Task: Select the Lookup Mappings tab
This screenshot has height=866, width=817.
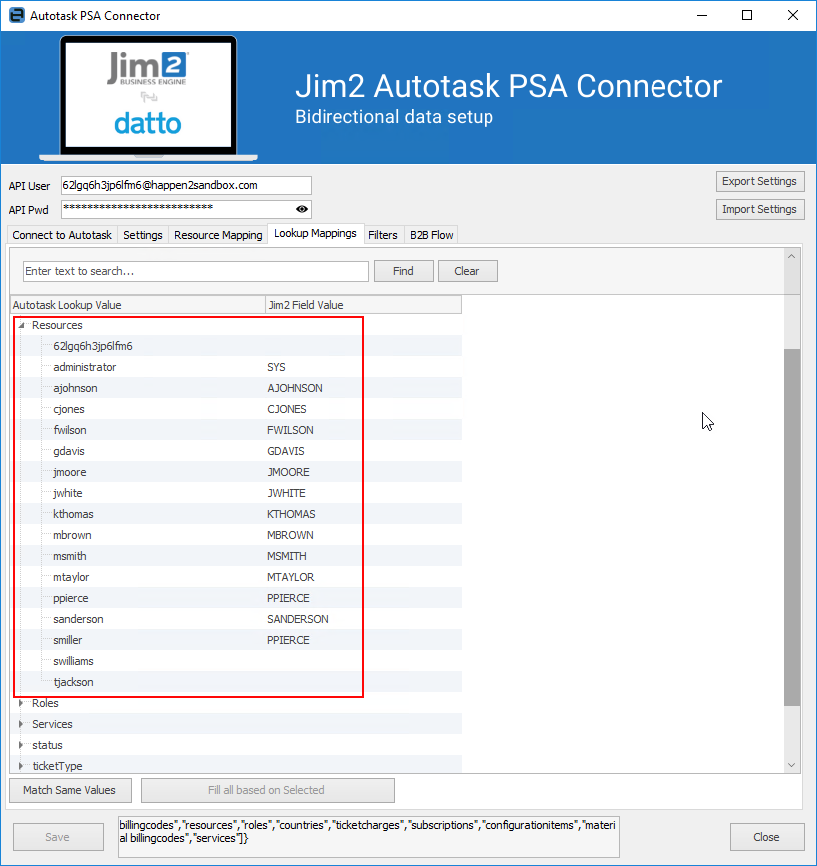Action: (315, 233)
